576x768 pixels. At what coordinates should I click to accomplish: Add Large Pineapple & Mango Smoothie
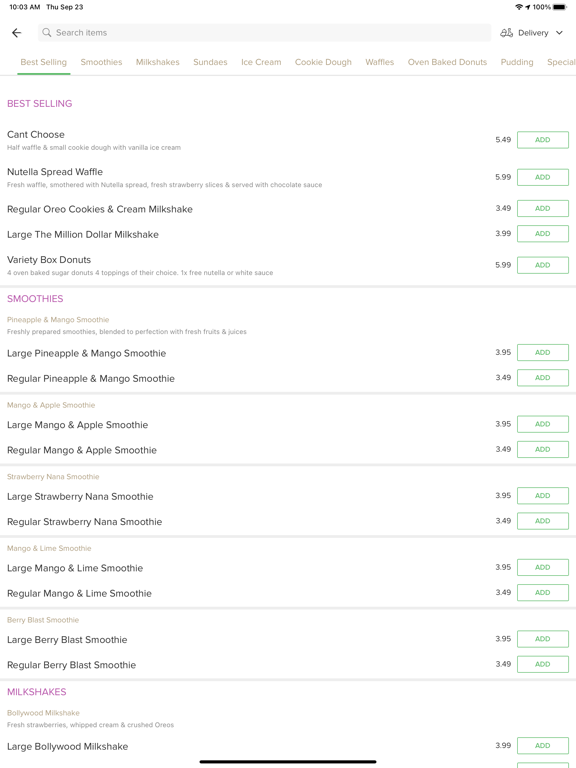point(543,353)
